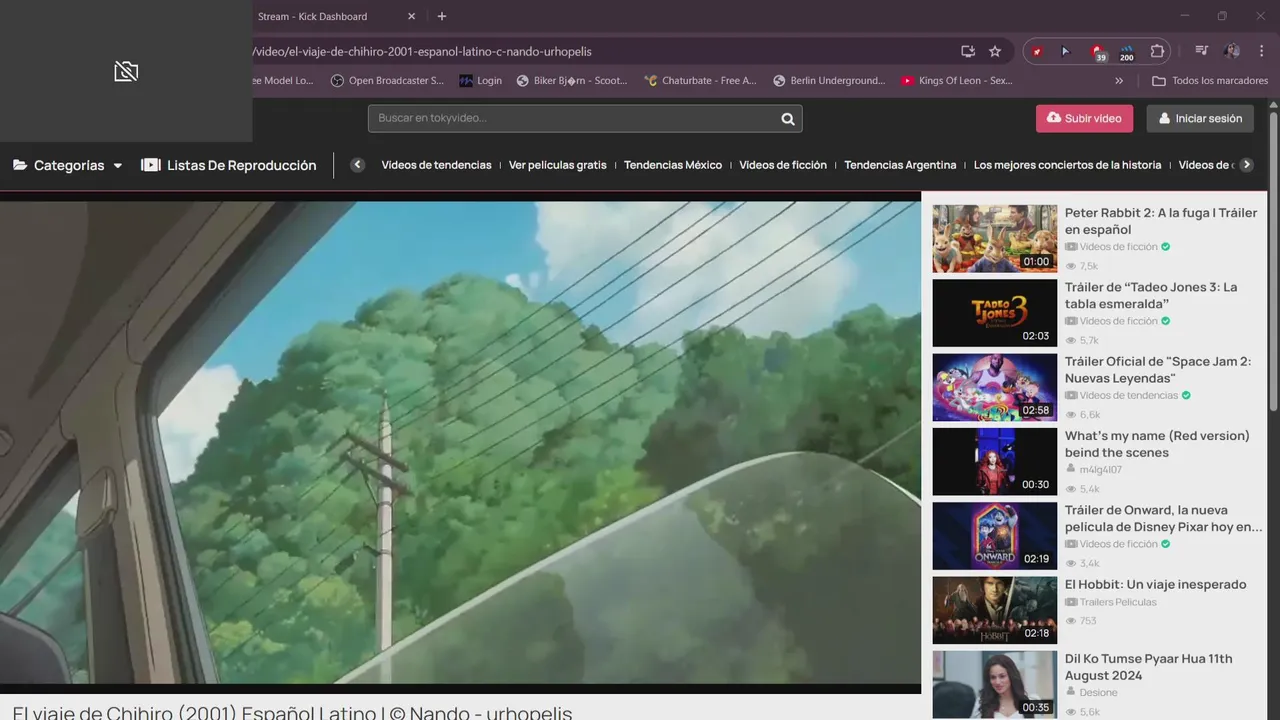
Task: Click the video title 'El viaje de Chihiro (2001)'
Action: (x=292, y=711)
